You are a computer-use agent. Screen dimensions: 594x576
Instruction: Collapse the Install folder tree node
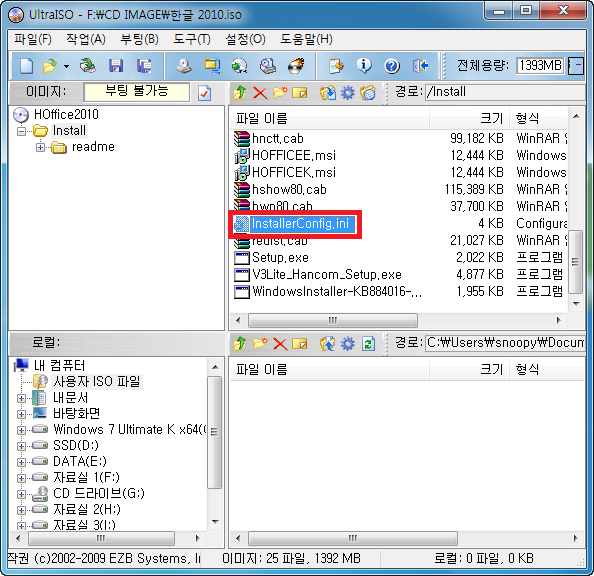pyautogui.click(x=22, y=131)
